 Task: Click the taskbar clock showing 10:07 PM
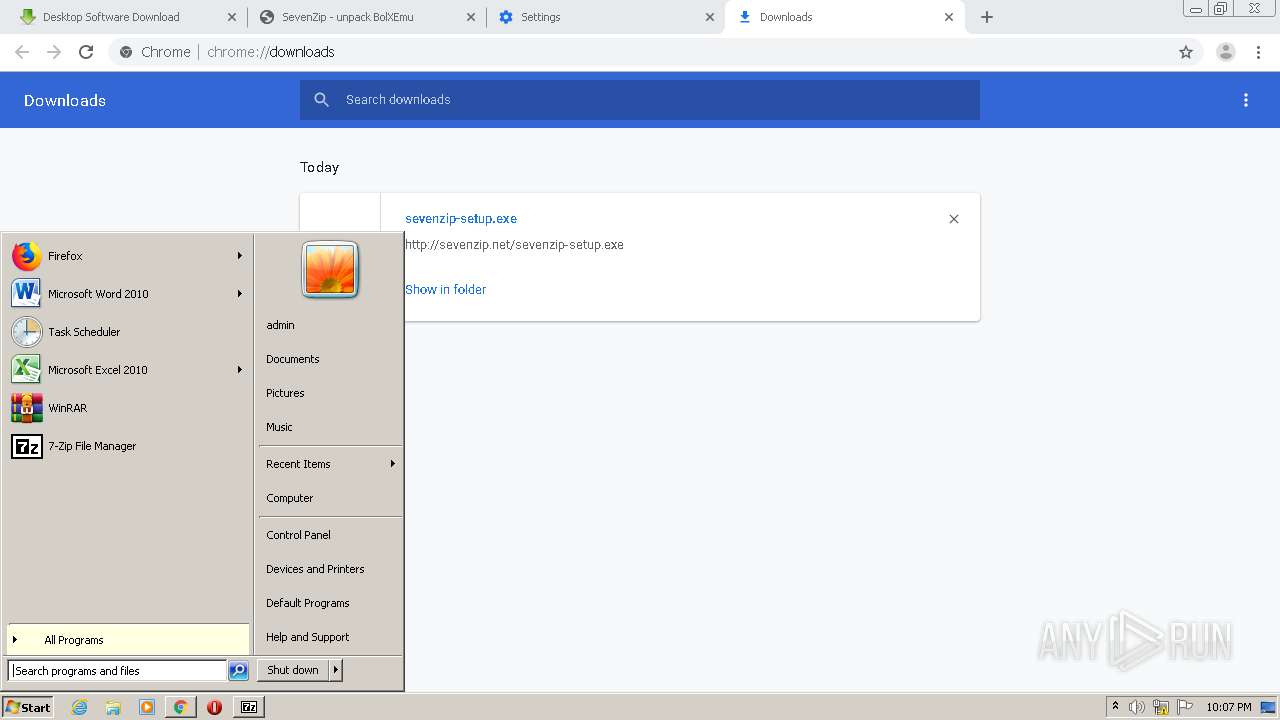point(1229,707)
